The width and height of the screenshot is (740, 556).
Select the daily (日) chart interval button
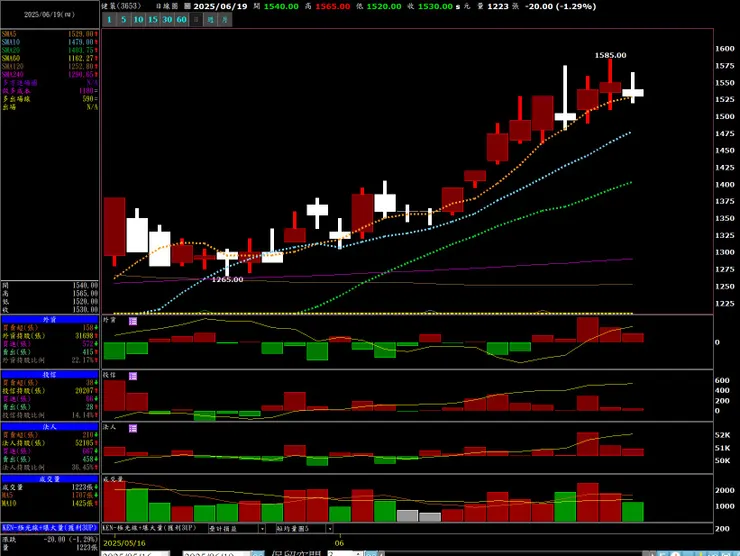[196, 20]
